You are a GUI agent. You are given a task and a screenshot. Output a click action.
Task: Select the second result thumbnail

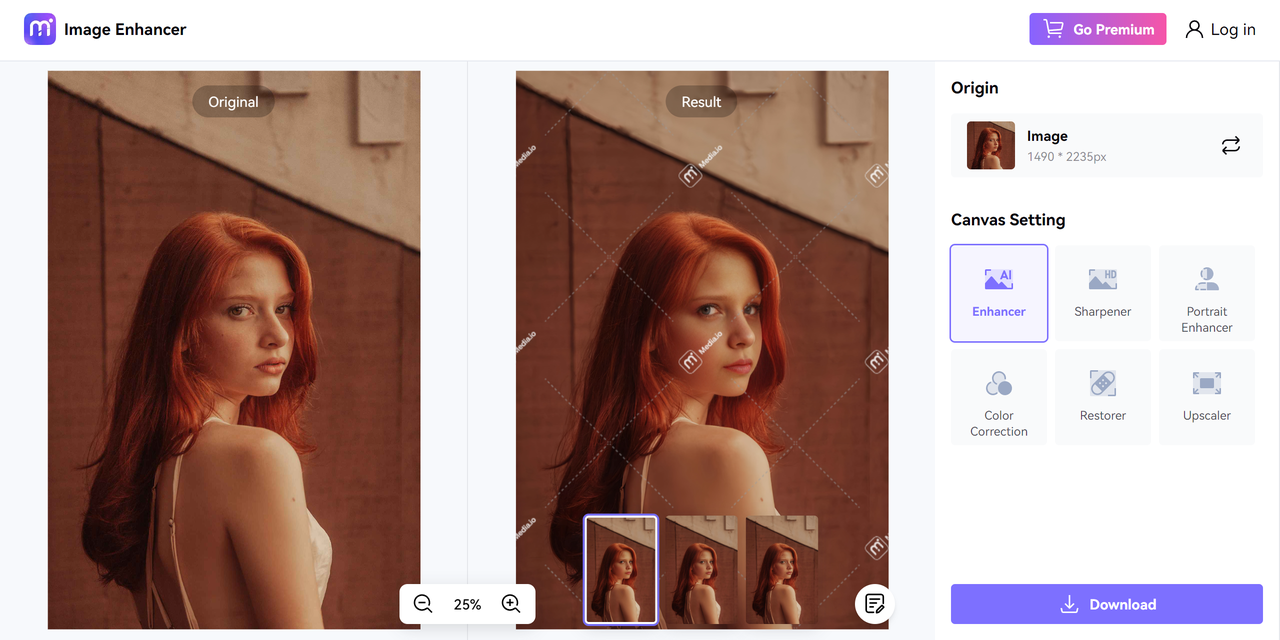pyautogui.click(x=701, y=570)
